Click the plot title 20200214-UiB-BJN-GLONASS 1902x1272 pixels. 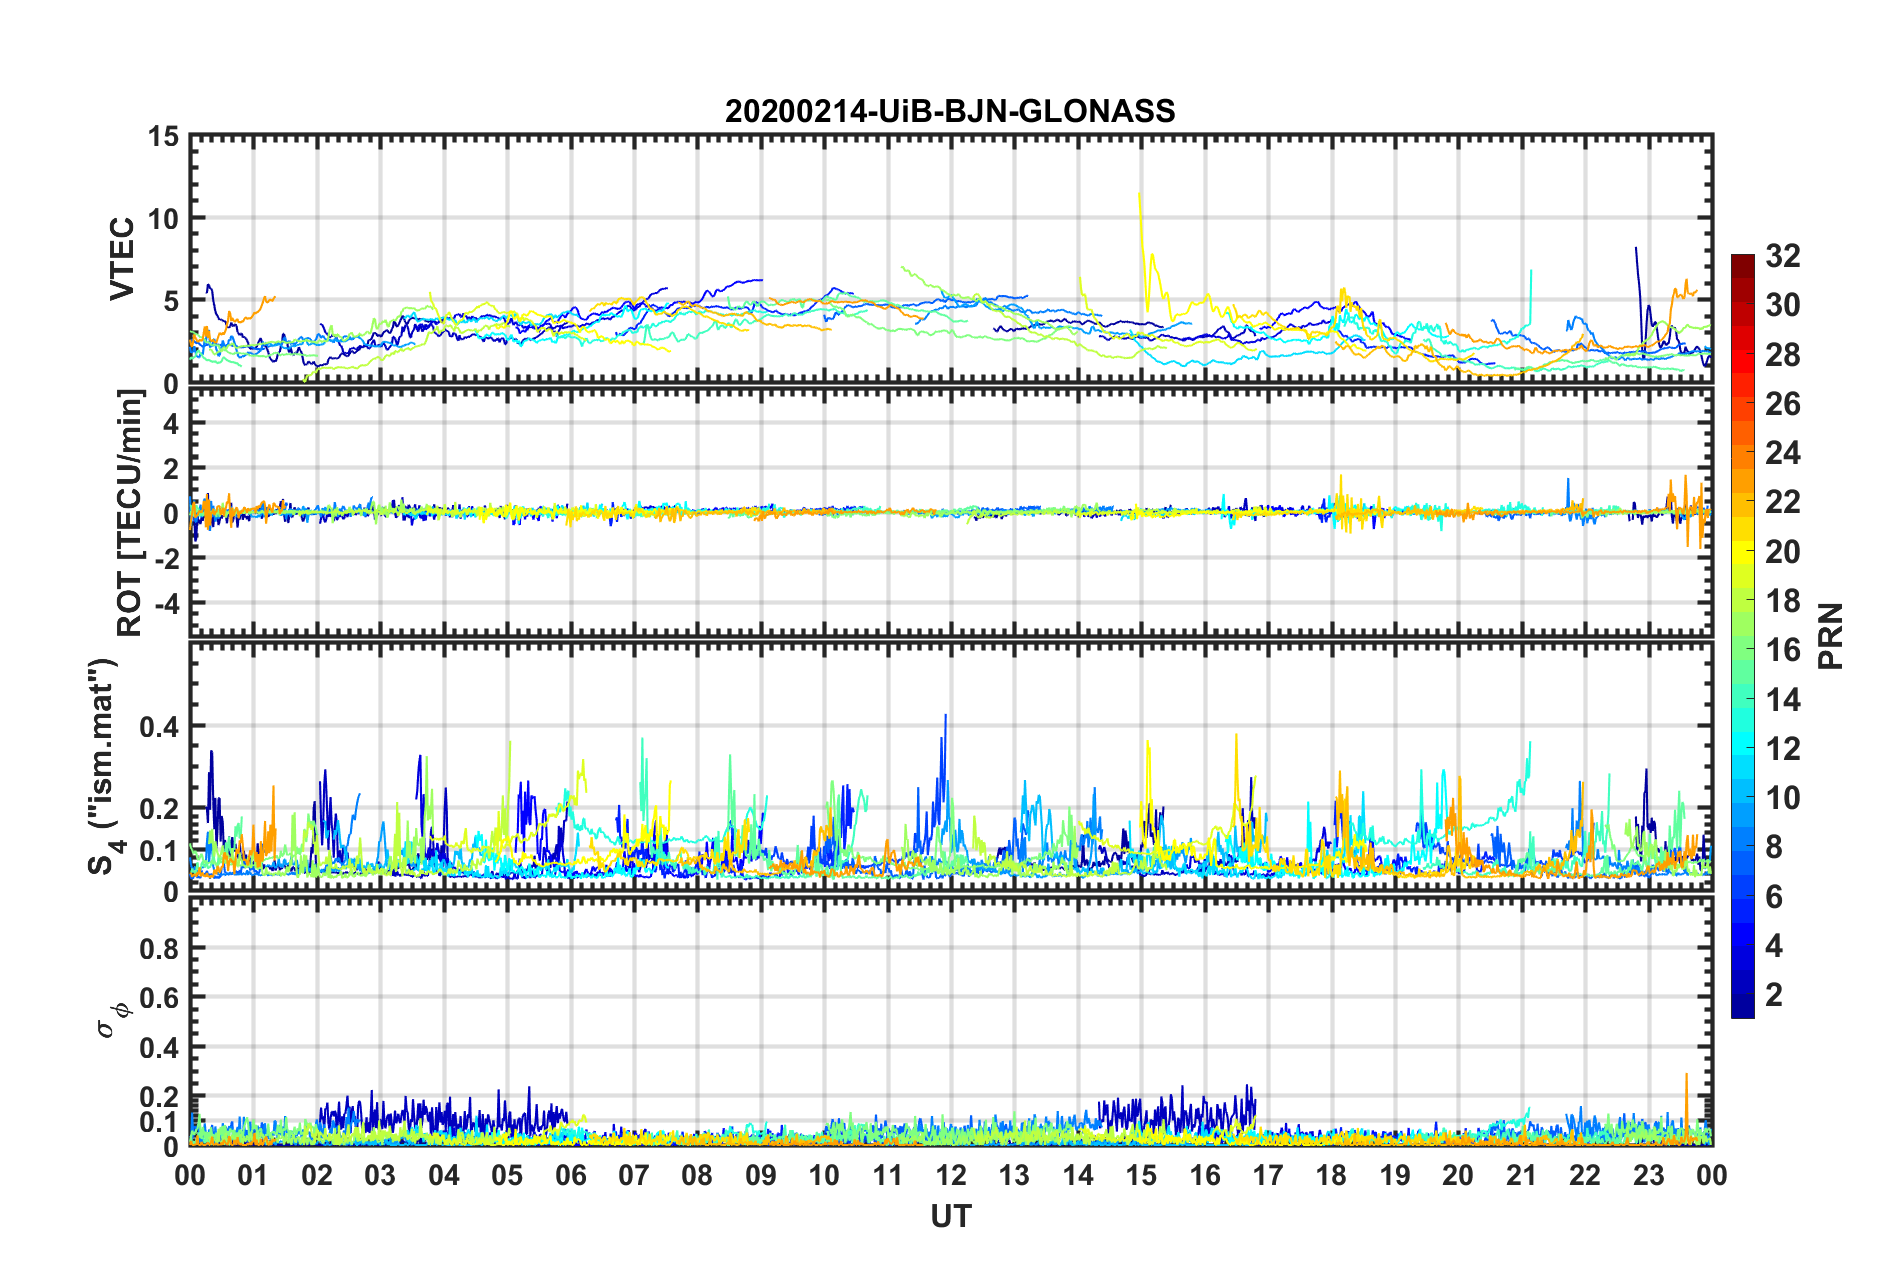pyautogui.click(x=950, y=111)
